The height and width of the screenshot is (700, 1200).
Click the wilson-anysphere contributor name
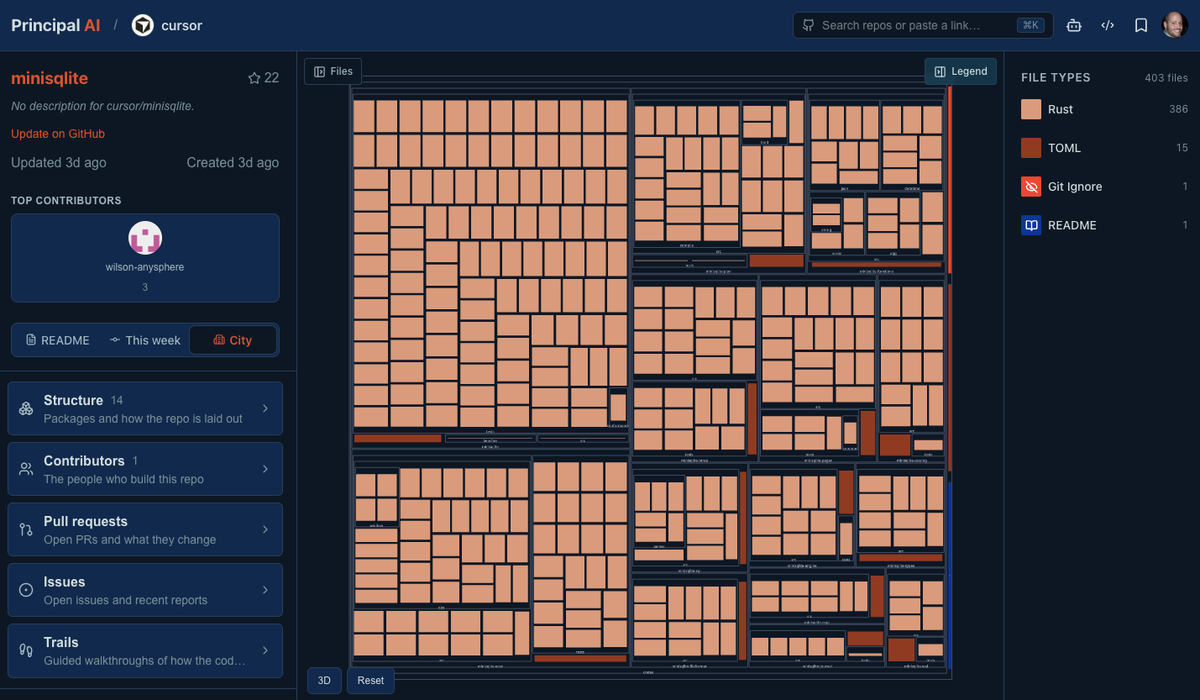click(145, 267)
